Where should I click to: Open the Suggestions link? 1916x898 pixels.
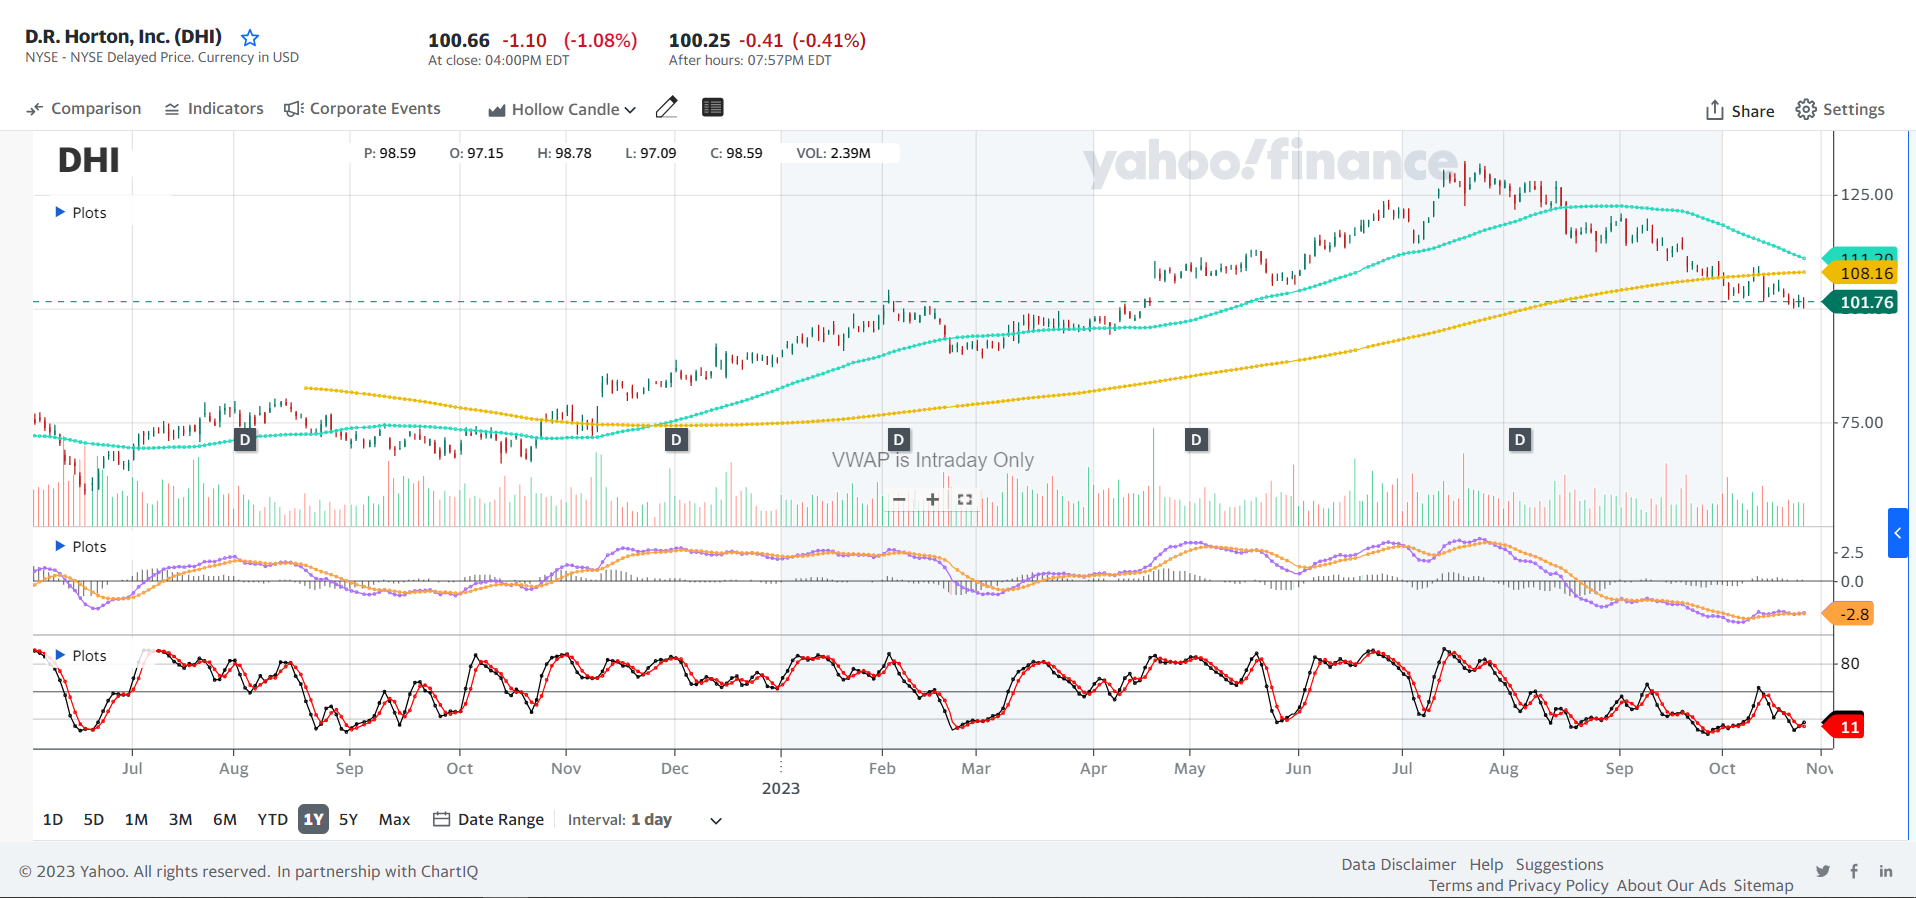(1559, 864)
